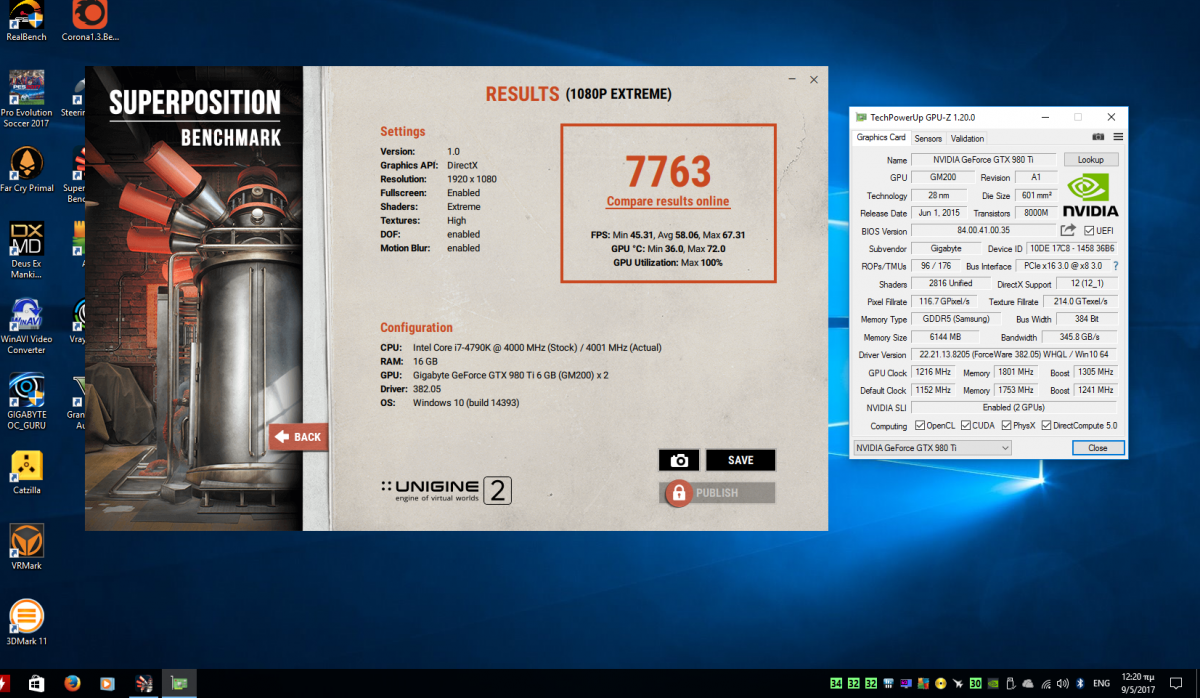Switch to GPU-Z taskbar icon
Image resolution: width=1200 pixels, height=698 pixels.
coord(180,684)
